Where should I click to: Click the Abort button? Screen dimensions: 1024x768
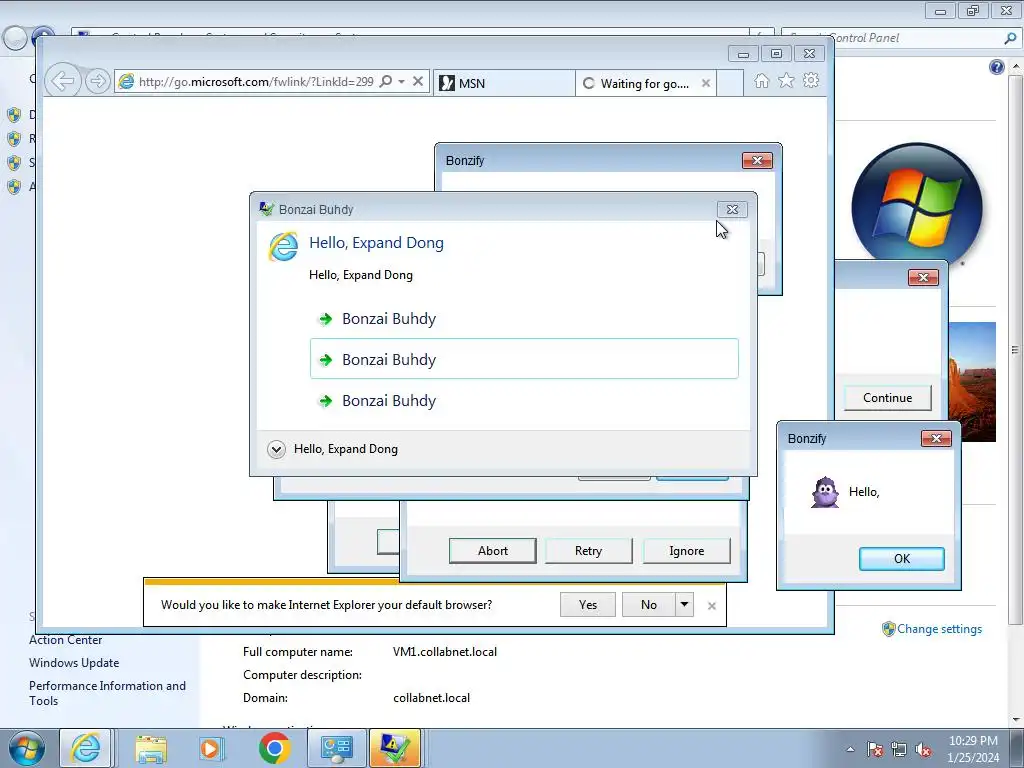492,551
